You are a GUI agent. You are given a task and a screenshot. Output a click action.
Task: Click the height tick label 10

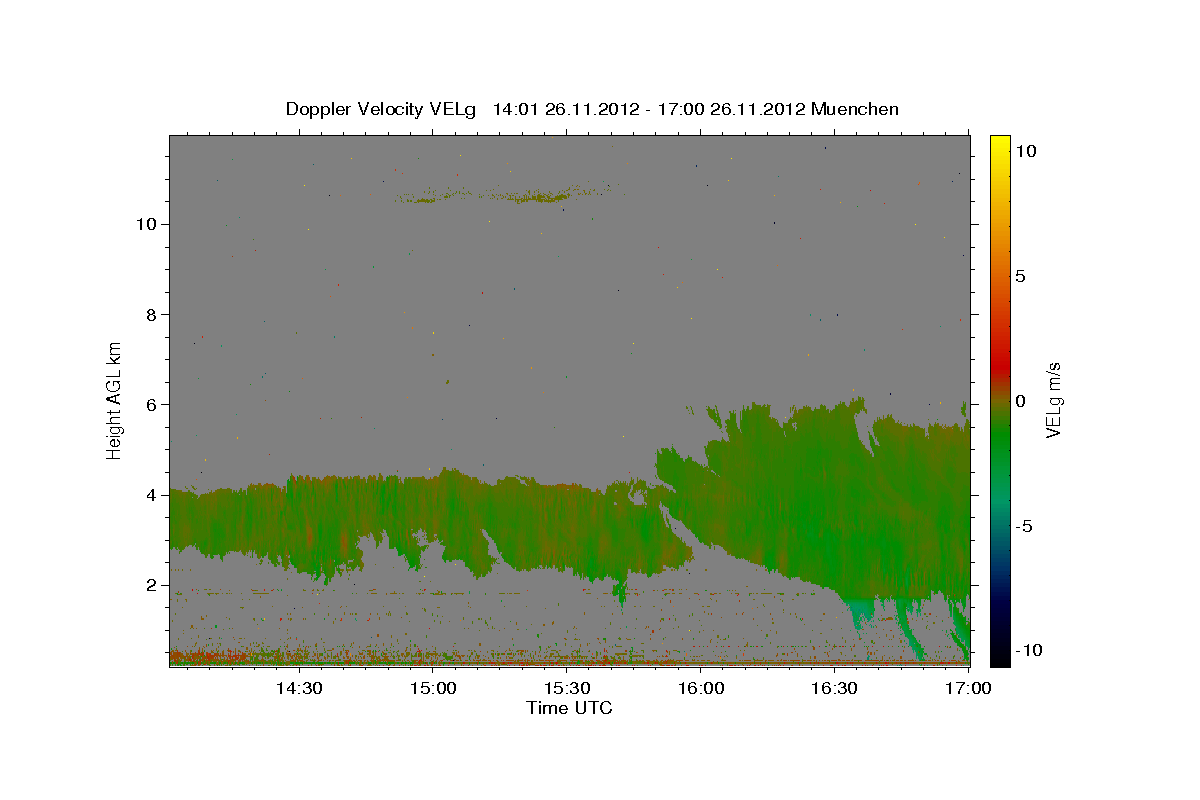pos(144,224)
